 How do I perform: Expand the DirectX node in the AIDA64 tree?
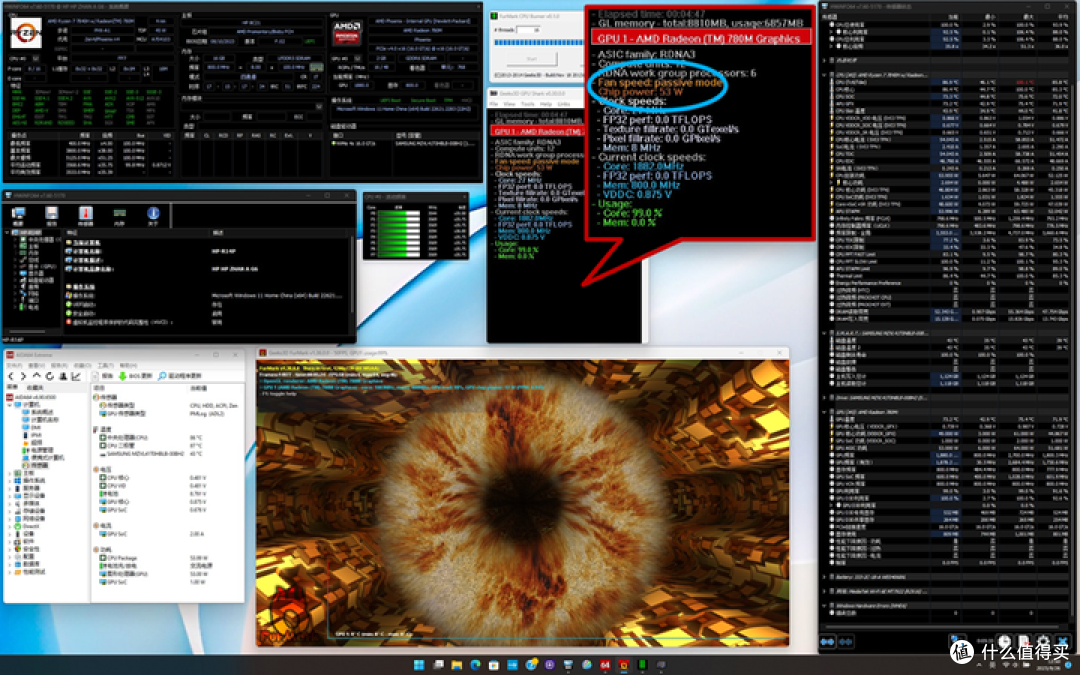click(10, 526)
